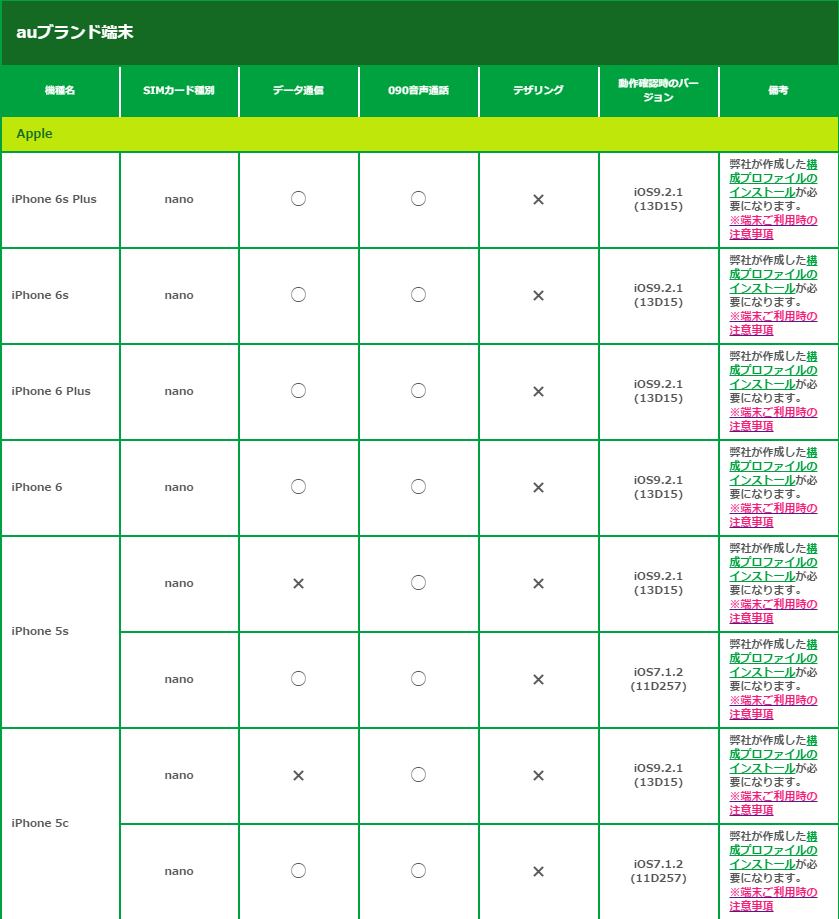Click データ通信 circle mark in iPhone 6 row
This screenshot has width=839, height=919.
[299, 487]
